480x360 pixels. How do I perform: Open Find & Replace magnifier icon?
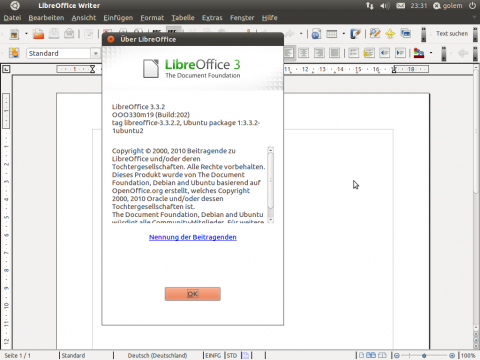click(375, 34)
